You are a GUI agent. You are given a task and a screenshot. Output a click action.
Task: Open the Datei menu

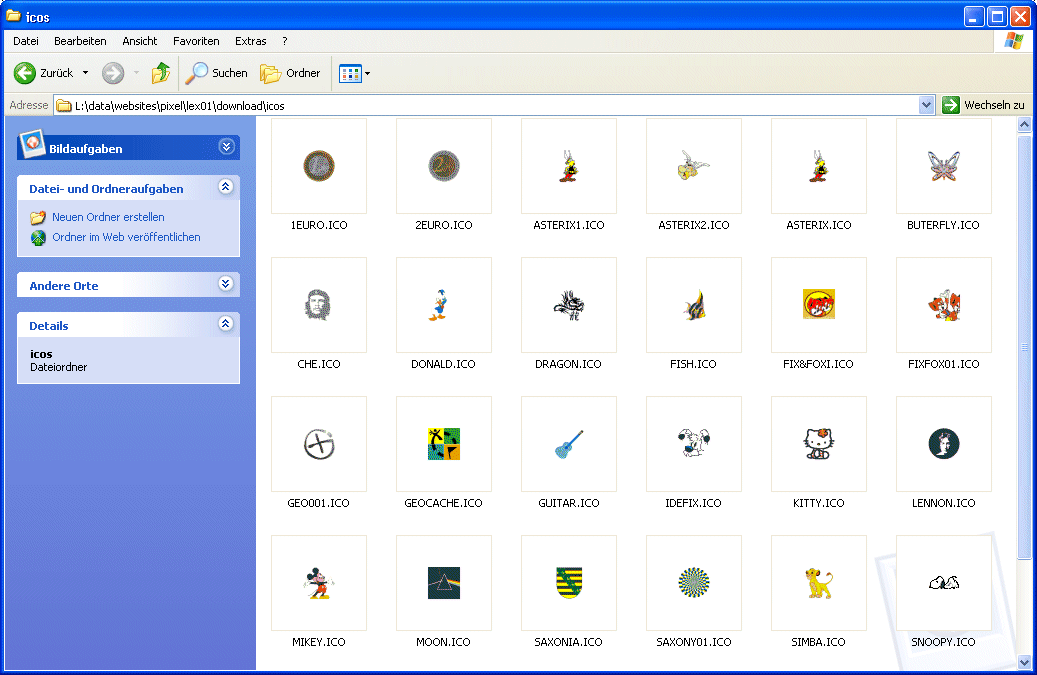pyautogui.click(x=26, y=41)
